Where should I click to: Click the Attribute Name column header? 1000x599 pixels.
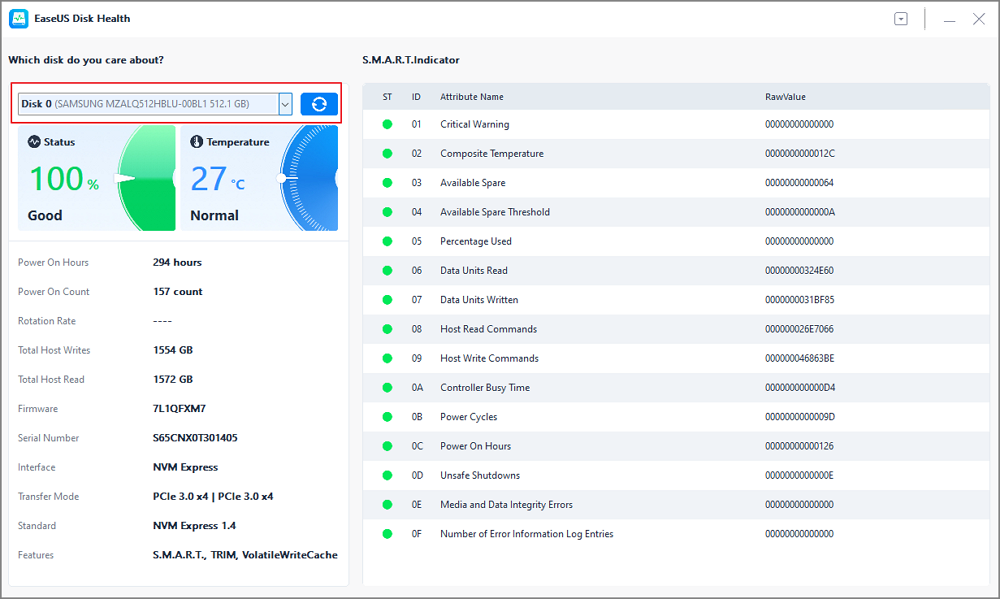pyautogui.click(x=472, y=97)
